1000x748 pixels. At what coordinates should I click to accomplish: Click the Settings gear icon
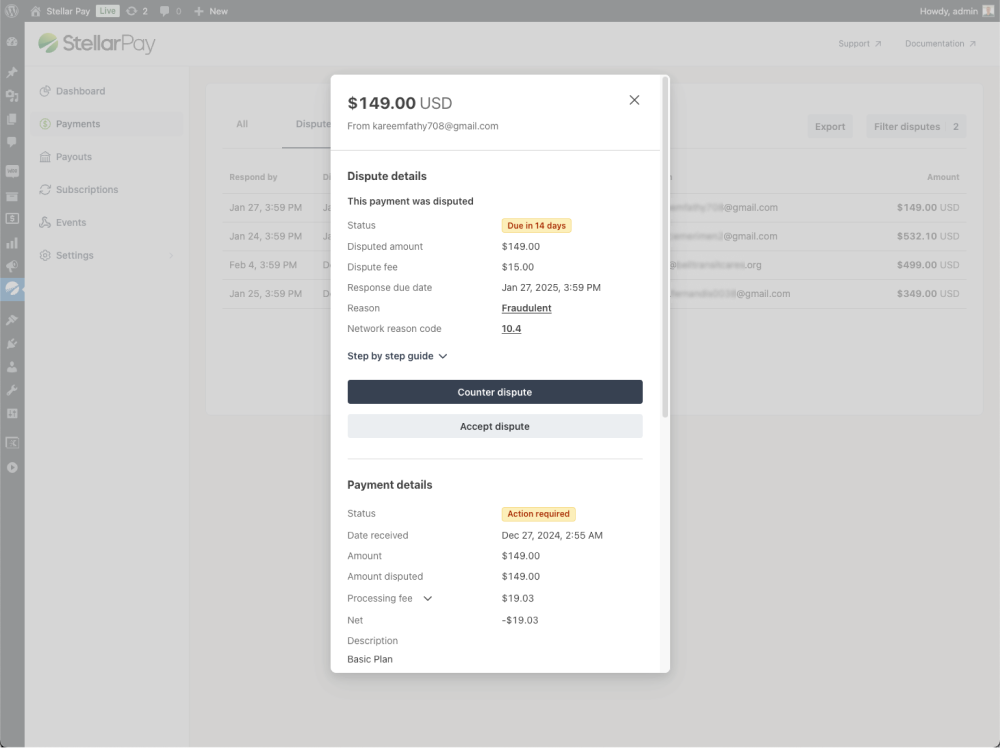[x=45, y=256]
